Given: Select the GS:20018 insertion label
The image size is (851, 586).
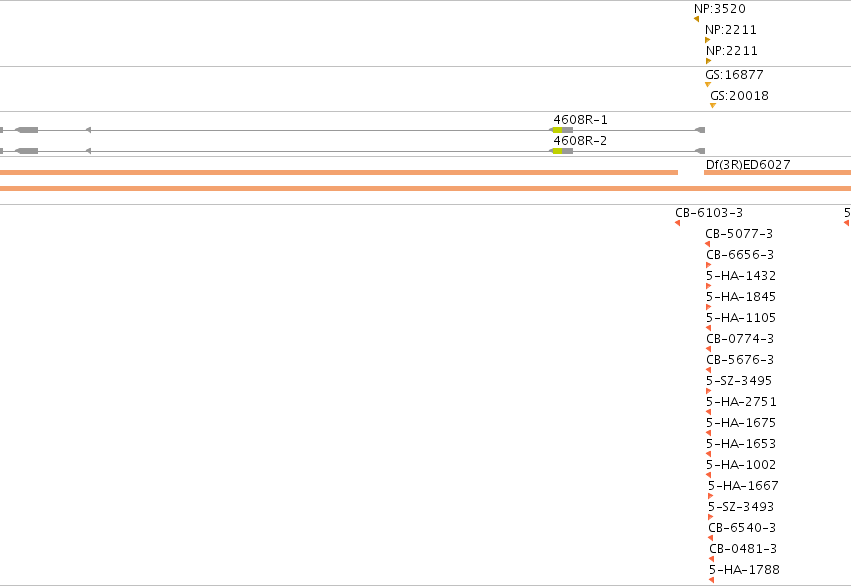Looking at the screenshot, I should point(740,95).
